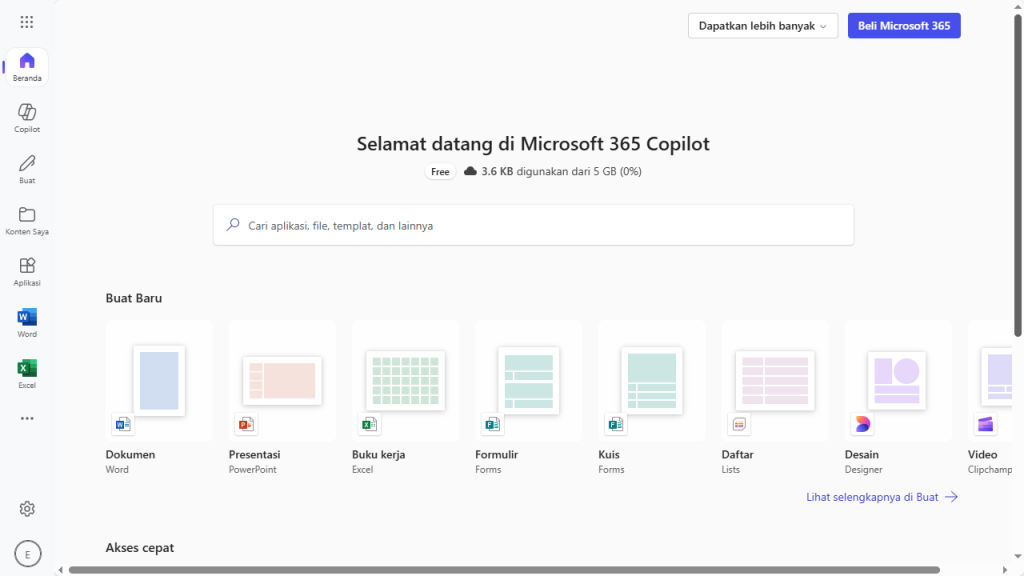The image size is (1024, 576).
Task: Select the Buat pen icon
Action: pyautogui.click(x=27, y=168)
